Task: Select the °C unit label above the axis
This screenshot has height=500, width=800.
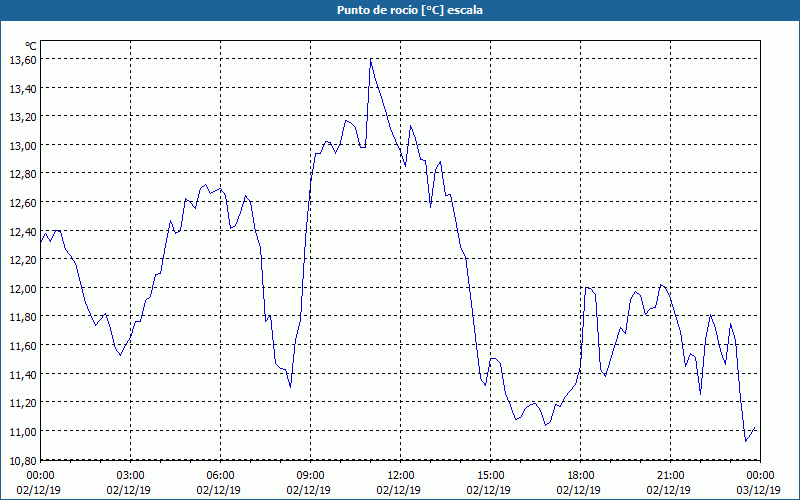Action: click(31, 47)
